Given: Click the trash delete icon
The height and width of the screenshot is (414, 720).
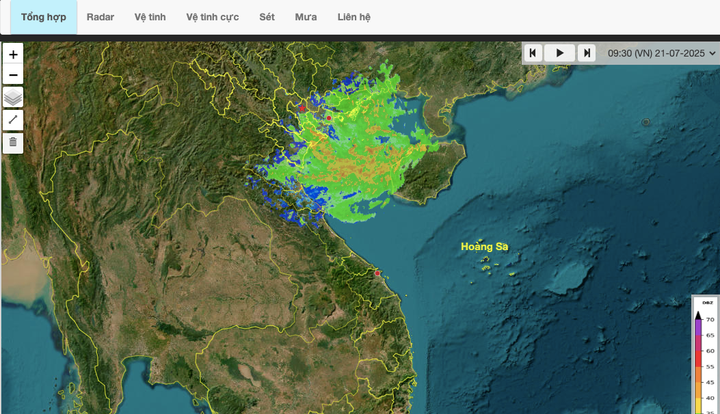Looking at the screenshot, I should click(13, 142).
